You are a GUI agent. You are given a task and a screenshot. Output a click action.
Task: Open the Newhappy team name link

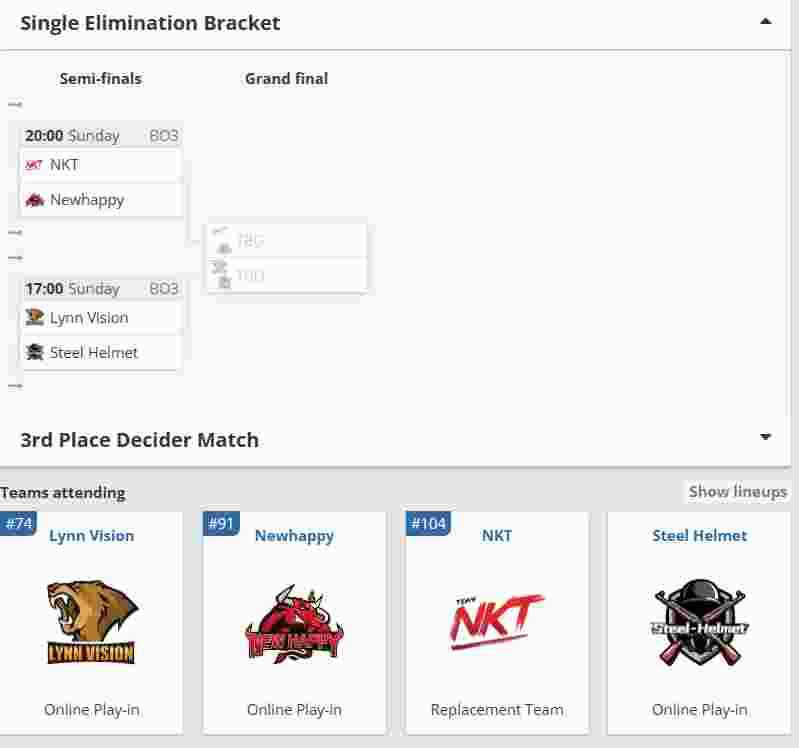(295, 536)
